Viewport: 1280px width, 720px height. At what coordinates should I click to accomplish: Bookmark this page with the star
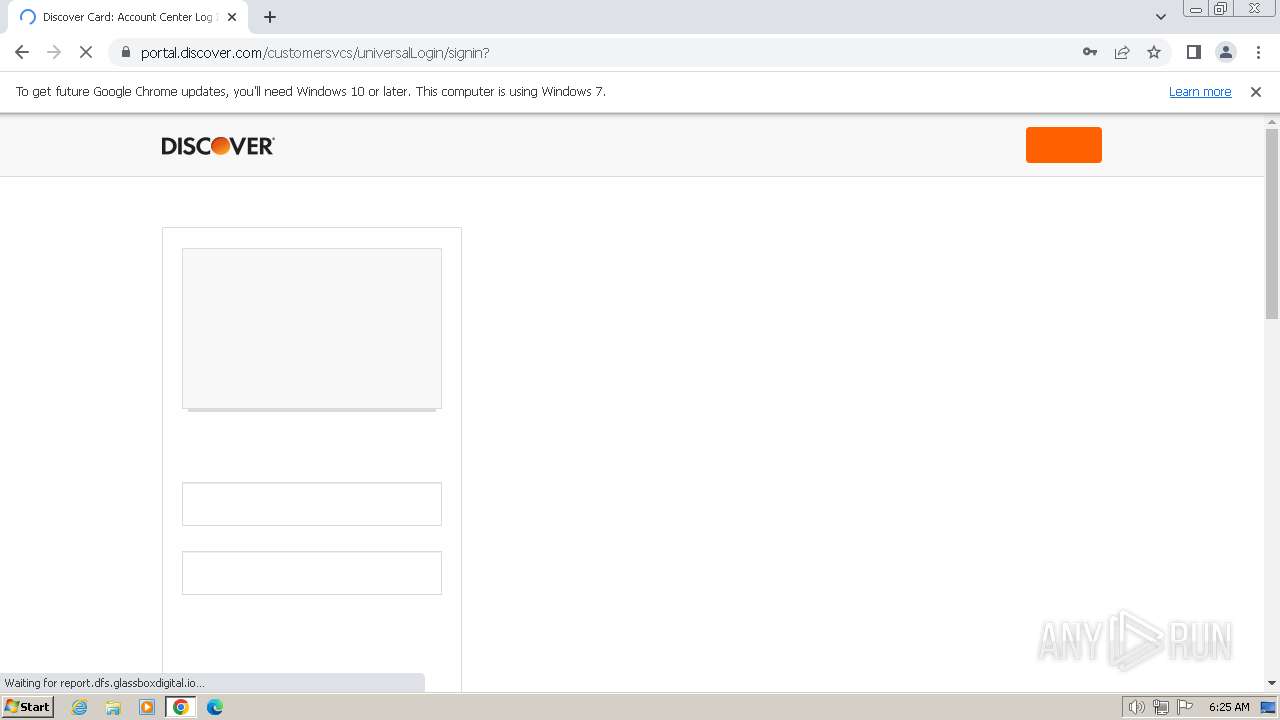pos(1154,52)
